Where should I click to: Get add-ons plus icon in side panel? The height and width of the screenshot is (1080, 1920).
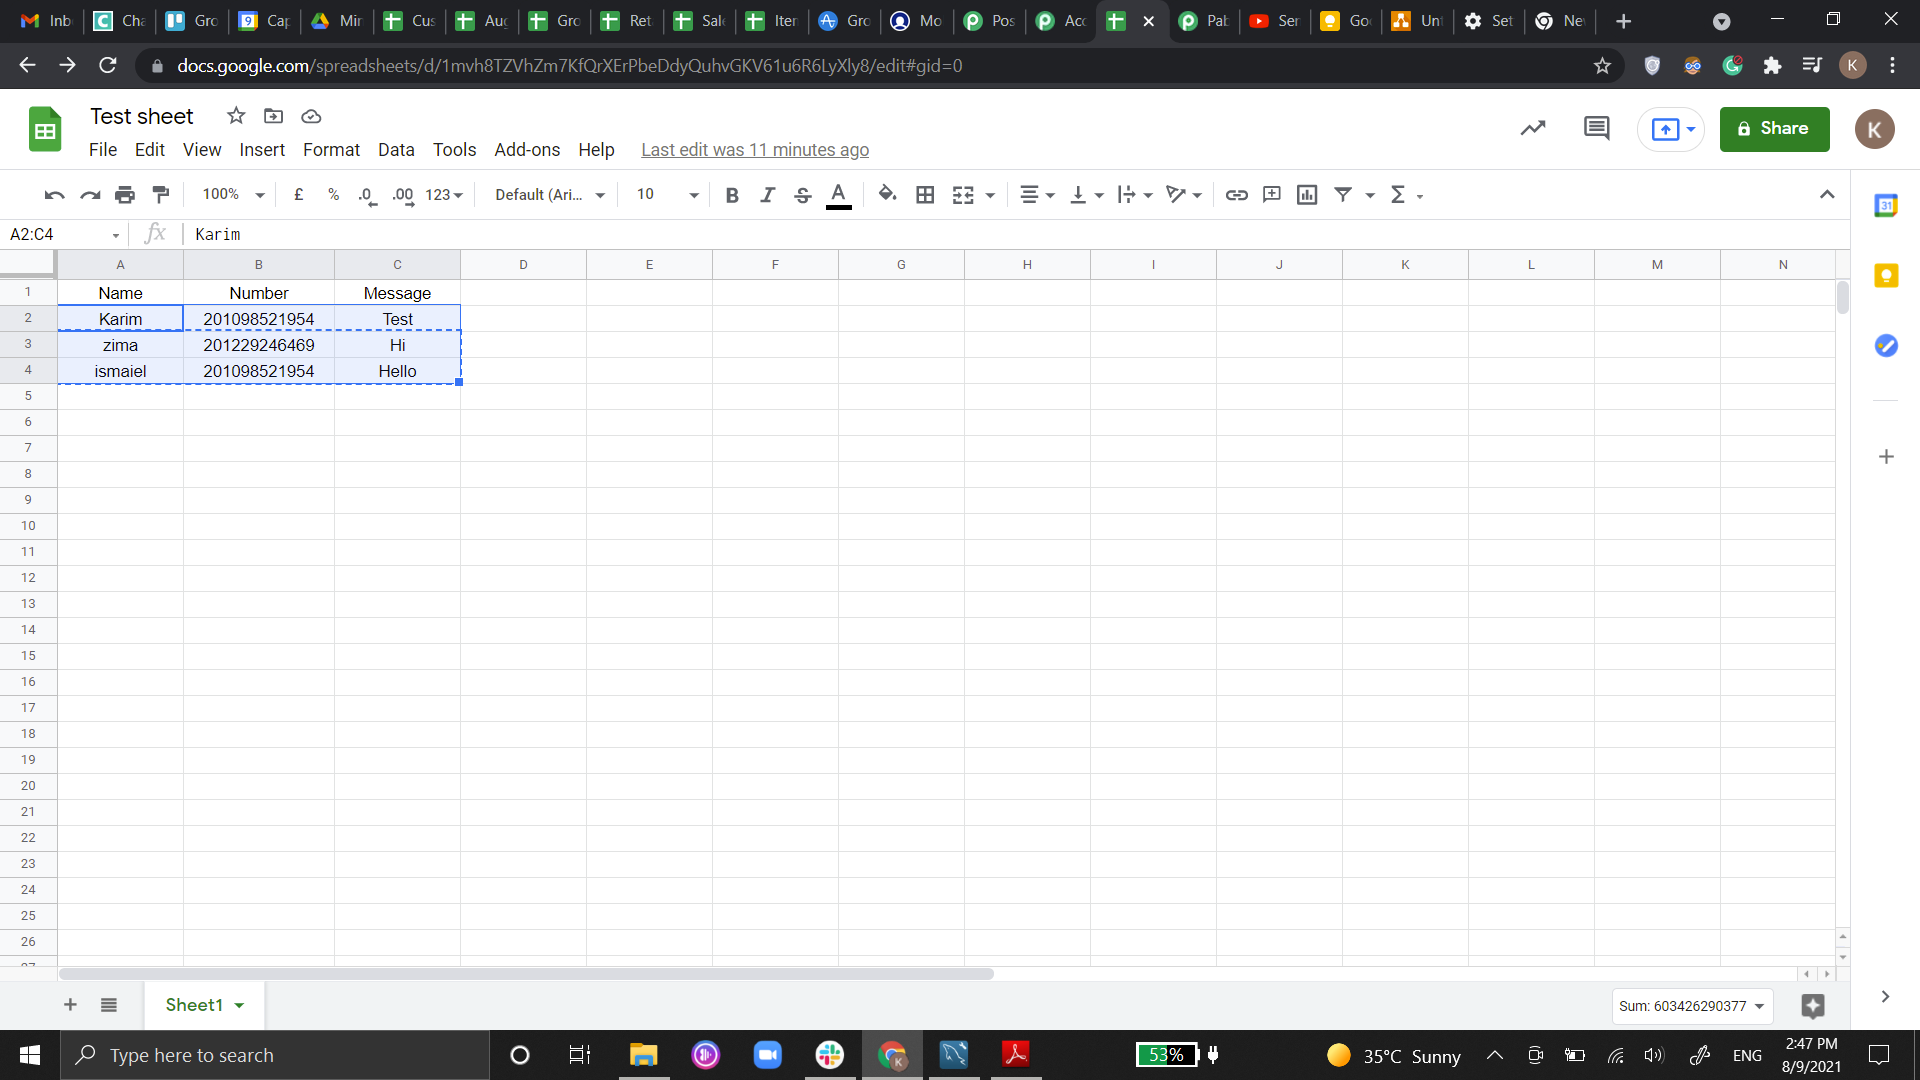[1886, 457]
